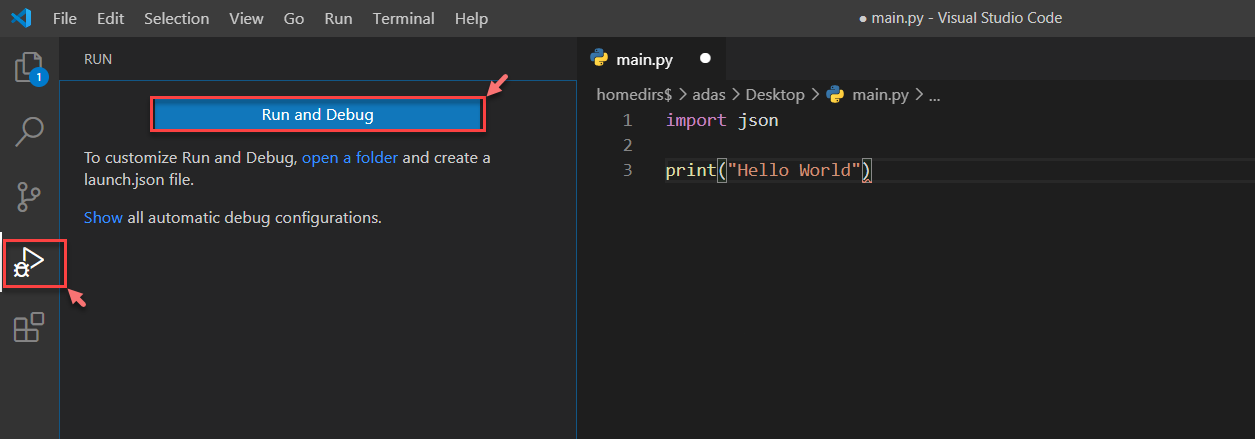Open the Help menu
This screenshot has width=1255, height=439.
[x=471, y=18]
